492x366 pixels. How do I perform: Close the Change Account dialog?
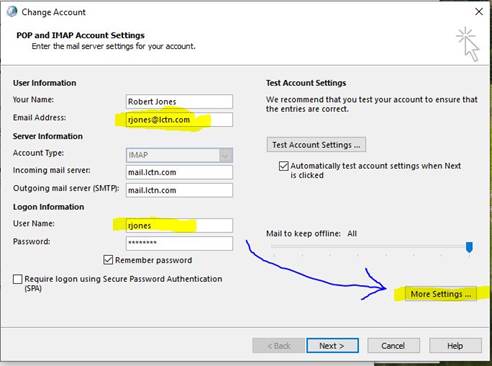click(479, 12)
